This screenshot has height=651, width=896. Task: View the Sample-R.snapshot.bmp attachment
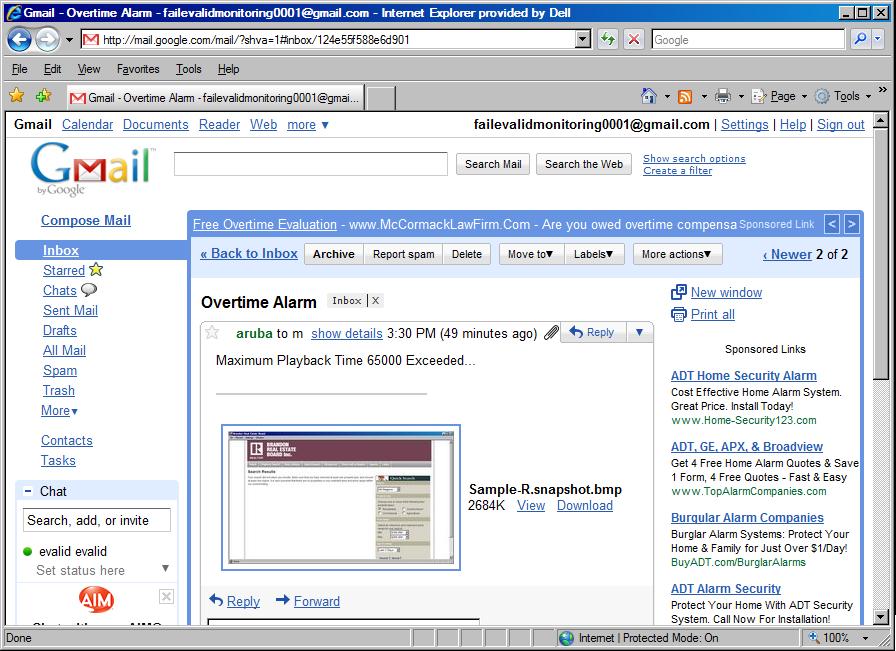coord(531,505)
